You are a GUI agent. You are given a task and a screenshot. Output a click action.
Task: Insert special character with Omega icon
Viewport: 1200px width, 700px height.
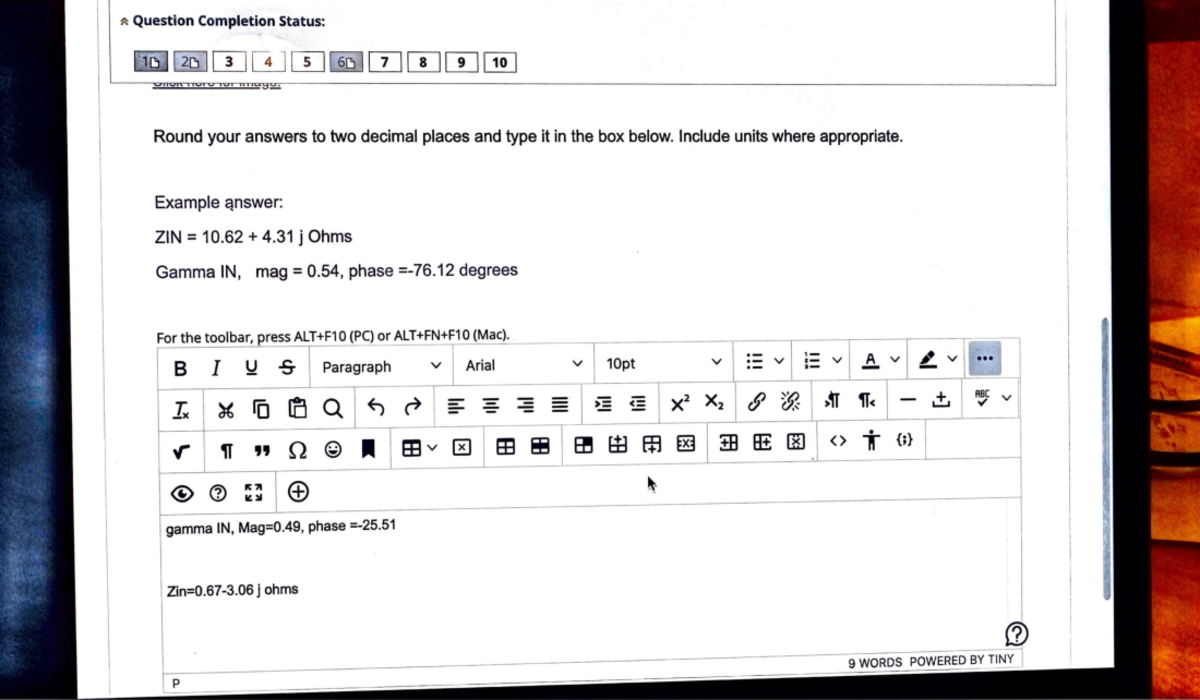click(298, 447)
